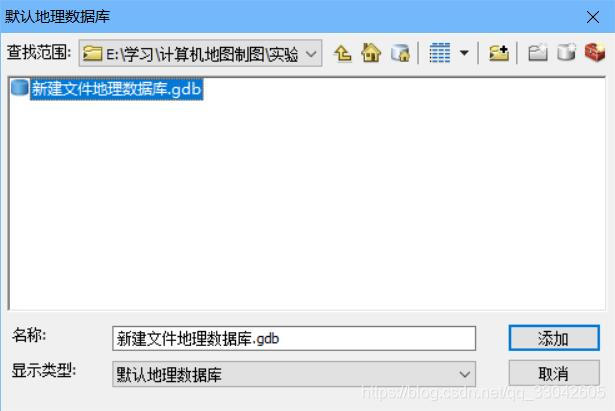Create a new folder
The image size is (615, 411).
click(538, 53)
